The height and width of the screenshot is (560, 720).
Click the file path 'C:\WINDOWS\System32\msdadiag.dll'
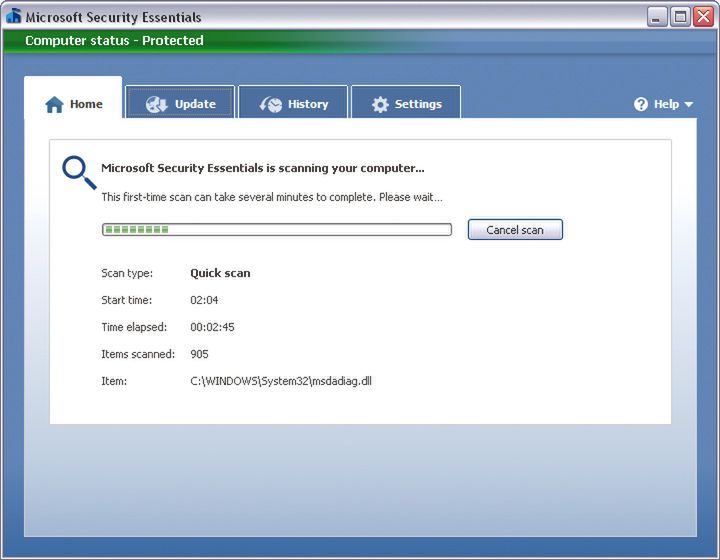(x=281, y=381)
